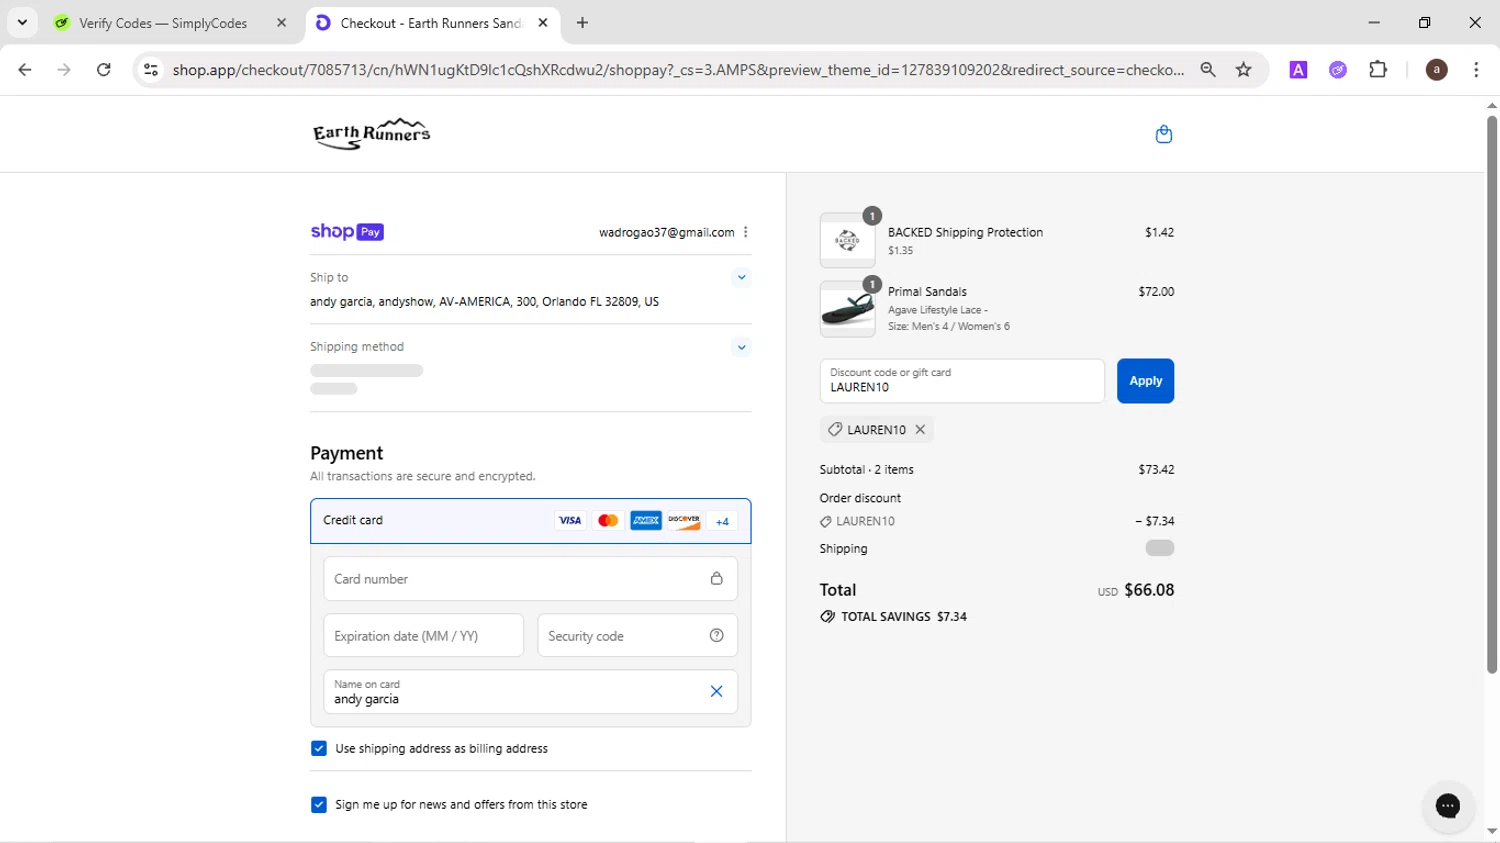Click the lock icon in card number field
The height and width of the screenshot is (843, 1500).
pos(716,579)
